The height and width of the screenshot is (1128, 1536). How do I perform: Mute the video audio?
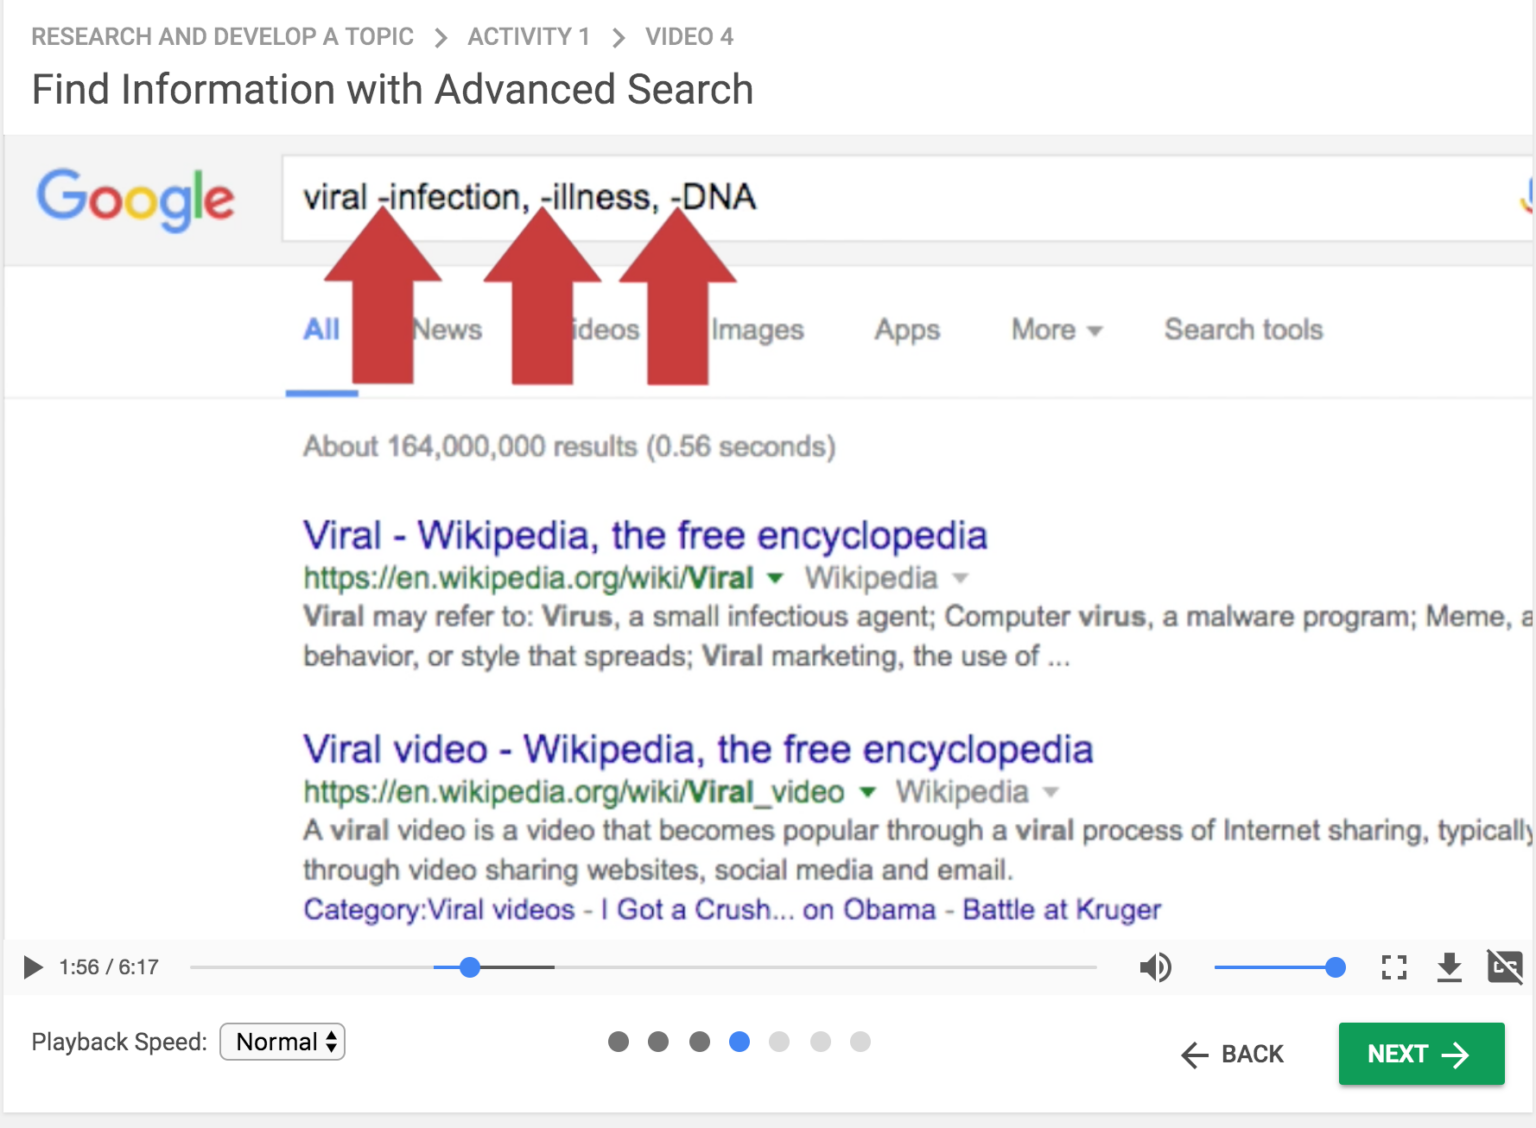(1155, 967)
